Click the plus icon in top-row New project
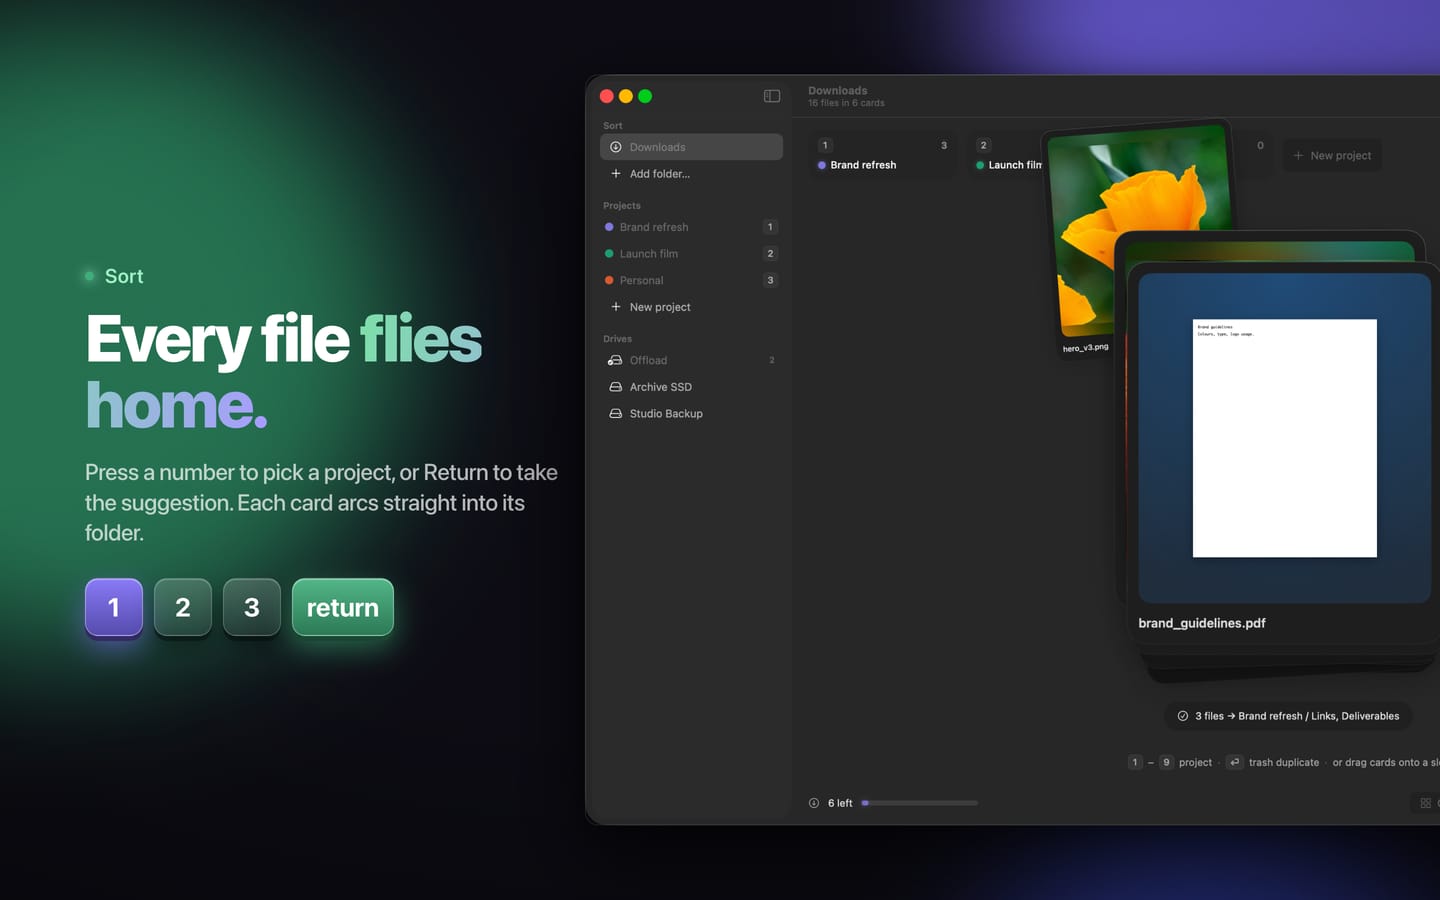 click(1298, 156)
